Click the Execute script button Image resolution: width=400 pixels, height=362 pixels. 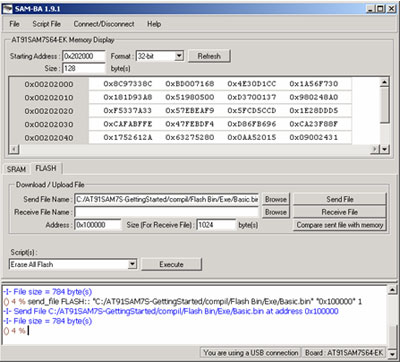[x=171, y=264]
